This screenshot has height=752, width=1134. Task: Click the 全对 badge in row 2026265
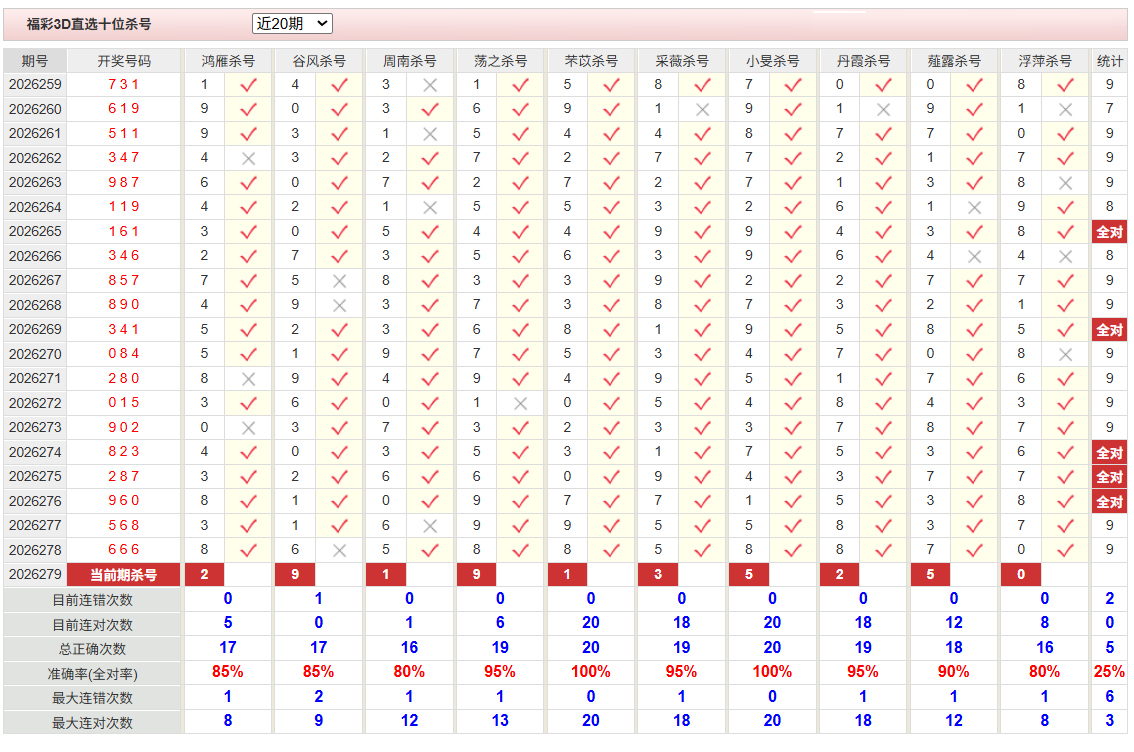click(1109, 232)
